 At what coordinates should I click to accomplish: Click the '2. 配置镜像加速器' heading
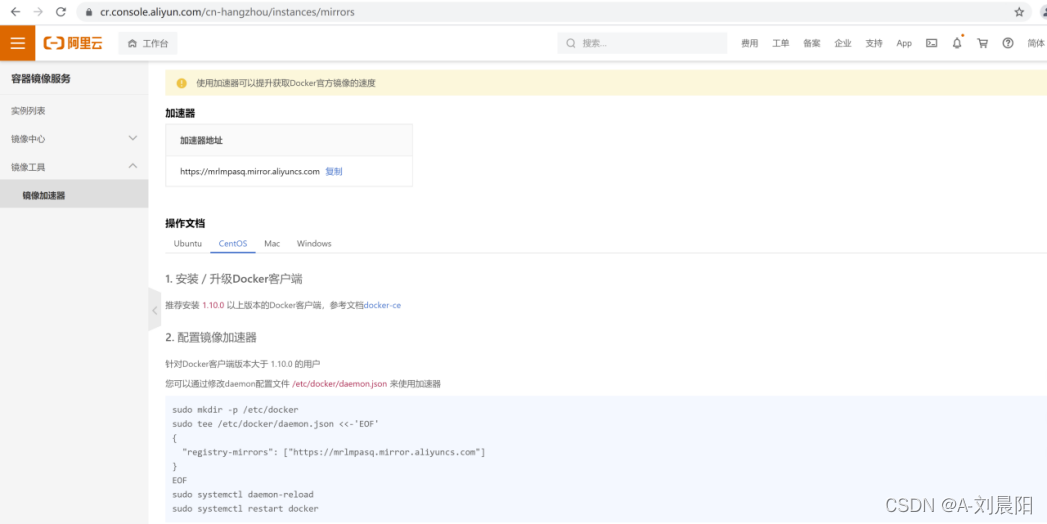(211, 337)
